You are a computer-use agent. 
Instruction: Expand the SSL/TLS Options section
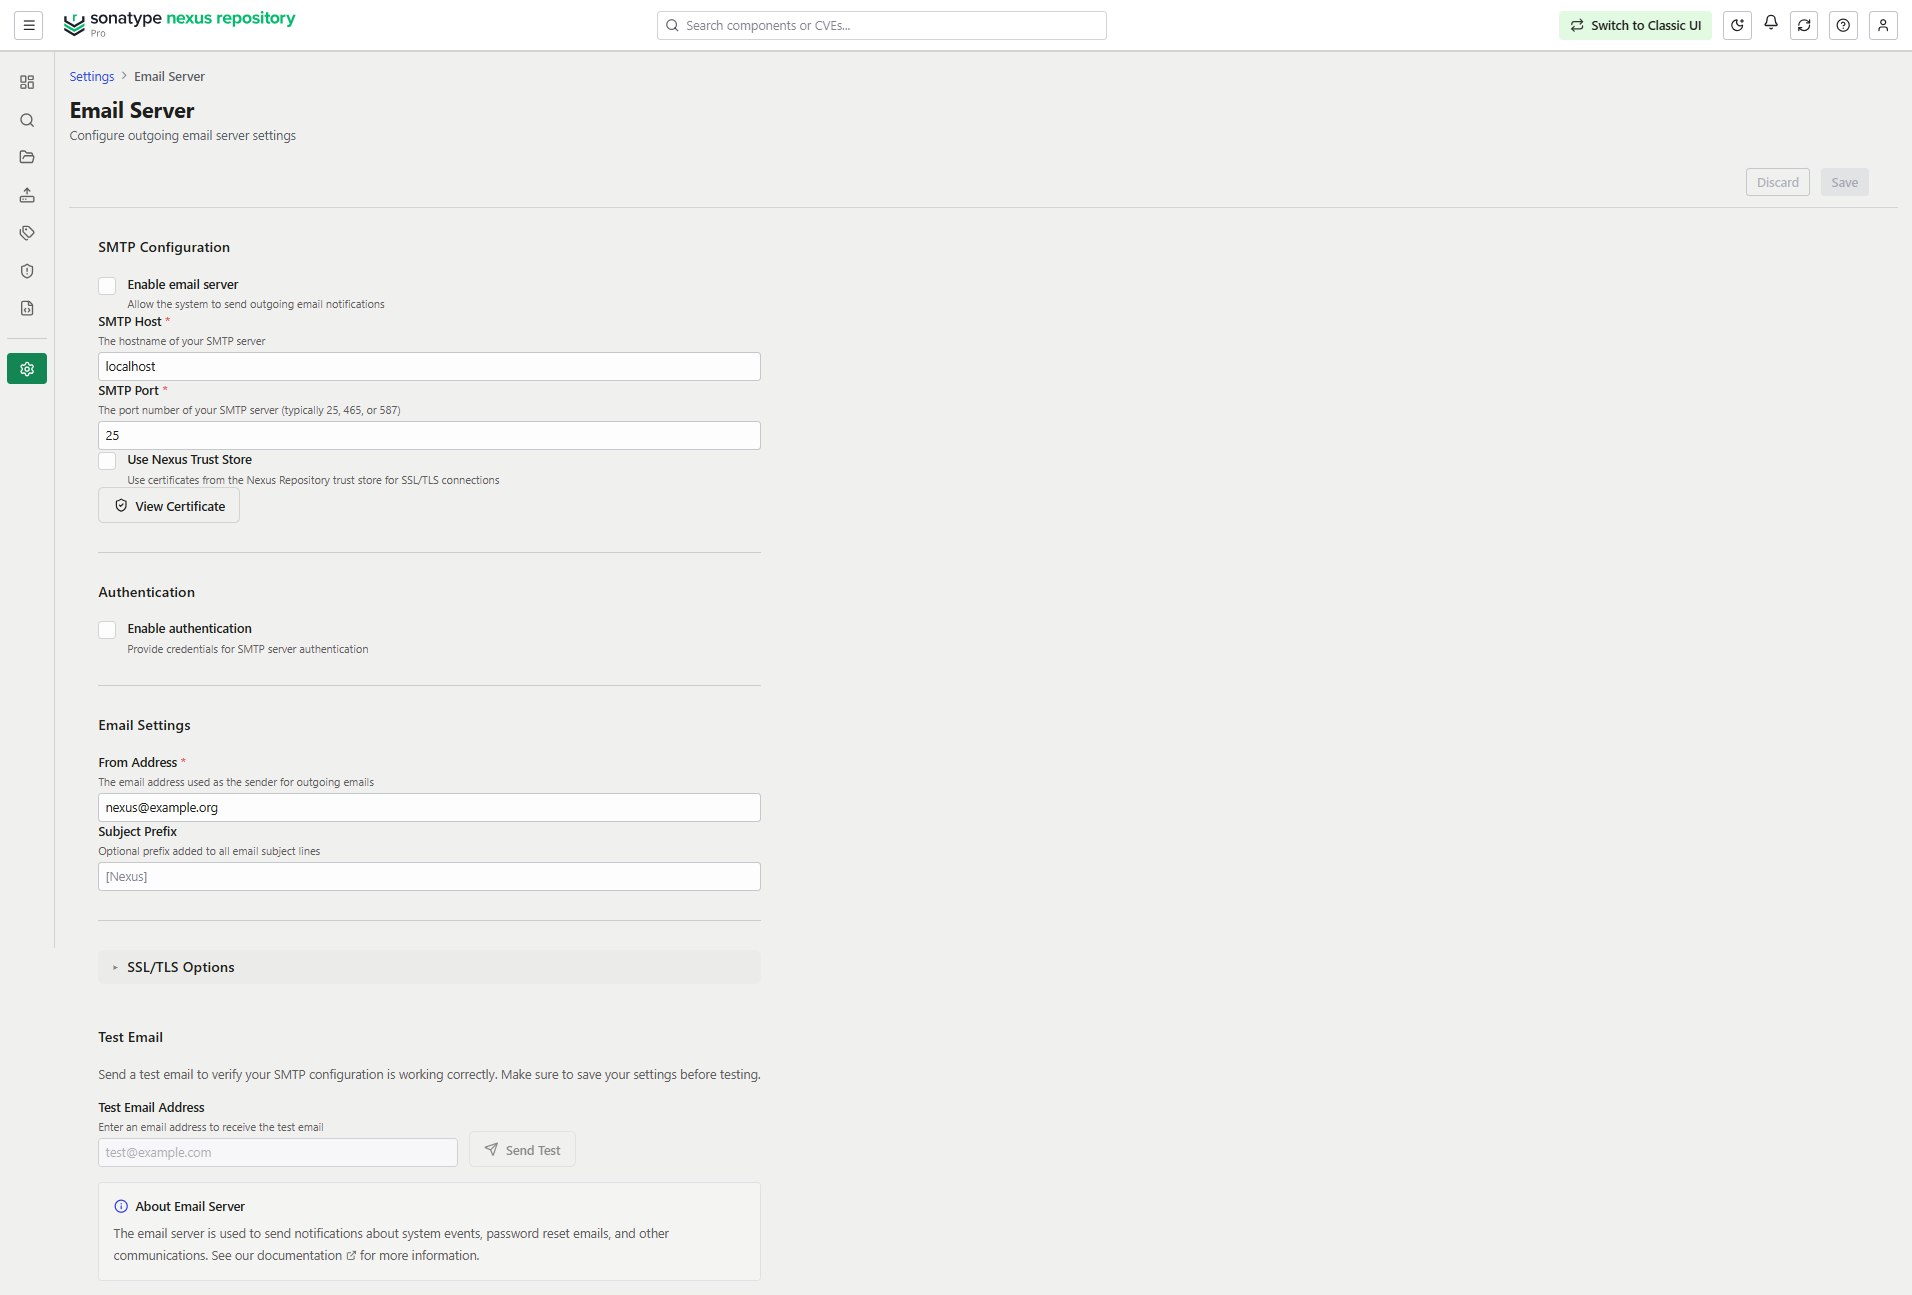coord(429,967)
